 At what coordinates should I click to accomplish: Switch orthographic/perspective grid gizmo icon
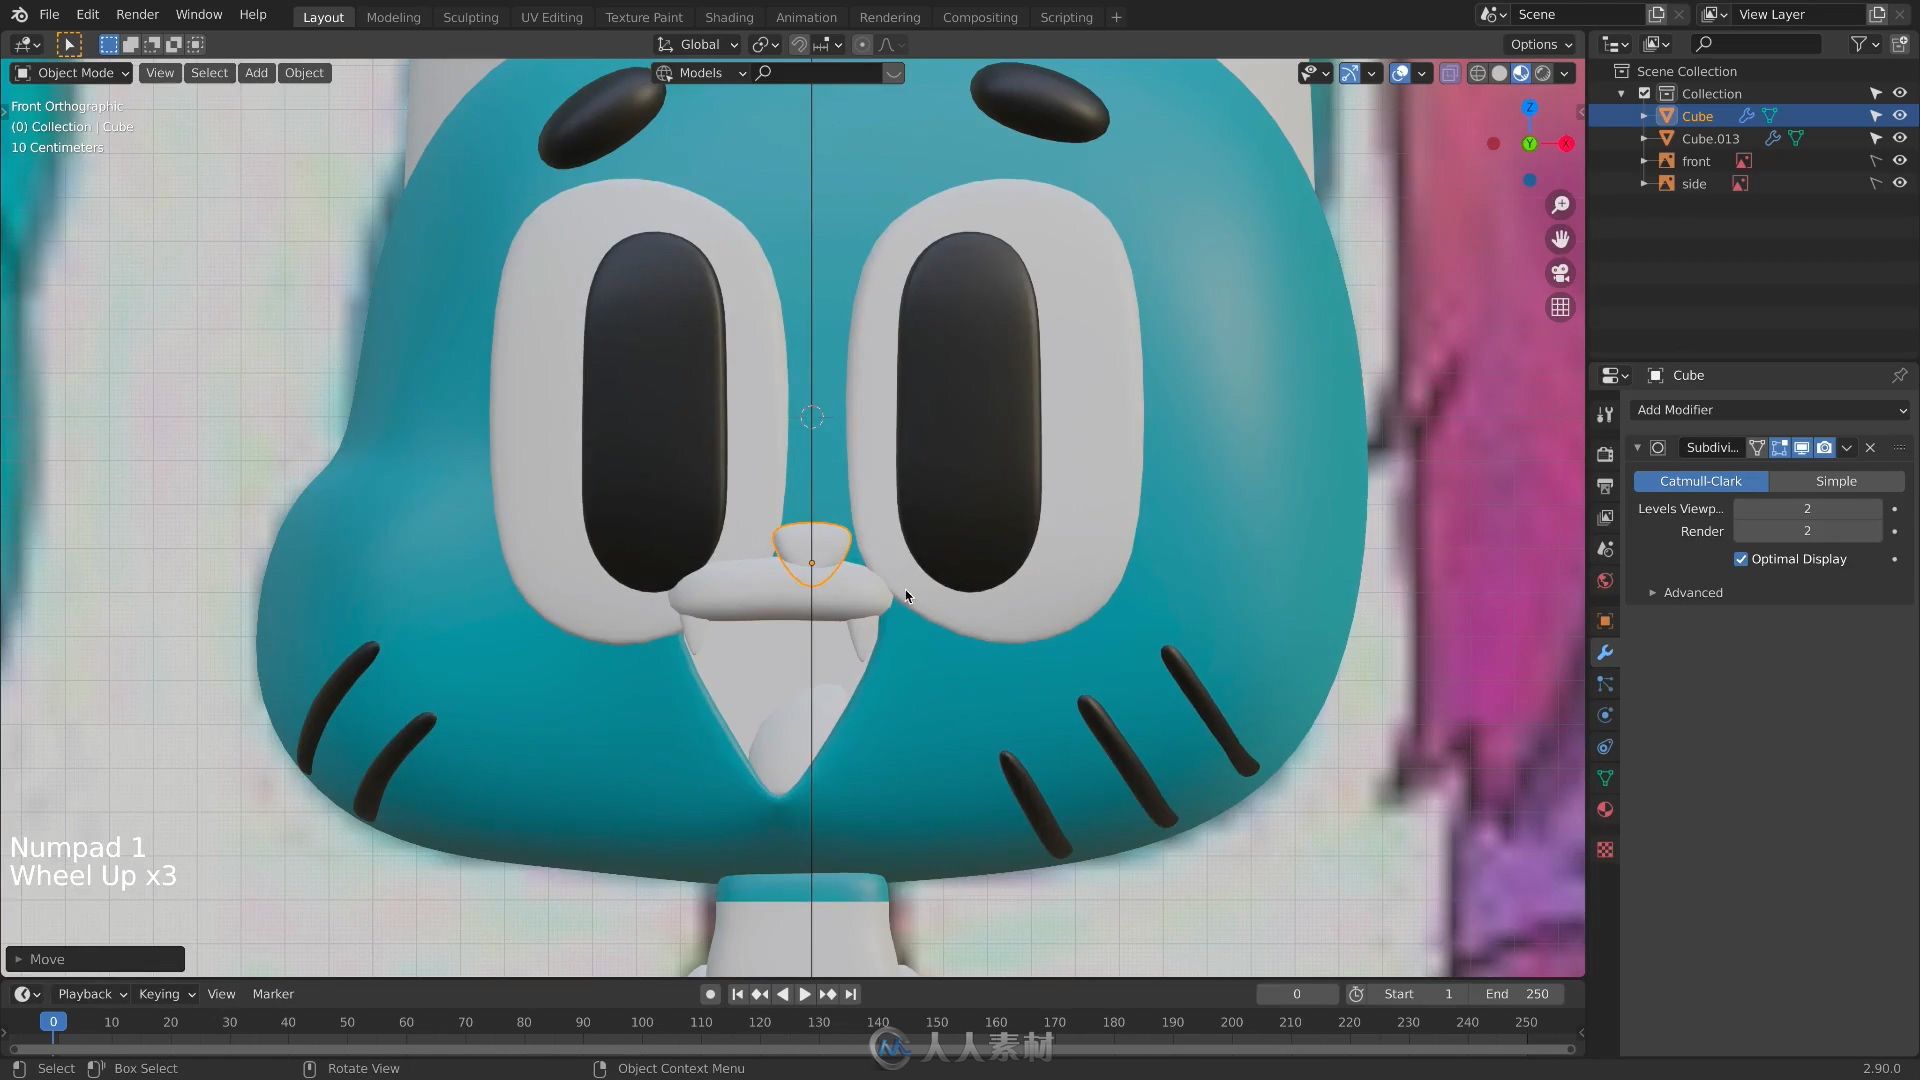[1560, 307]
